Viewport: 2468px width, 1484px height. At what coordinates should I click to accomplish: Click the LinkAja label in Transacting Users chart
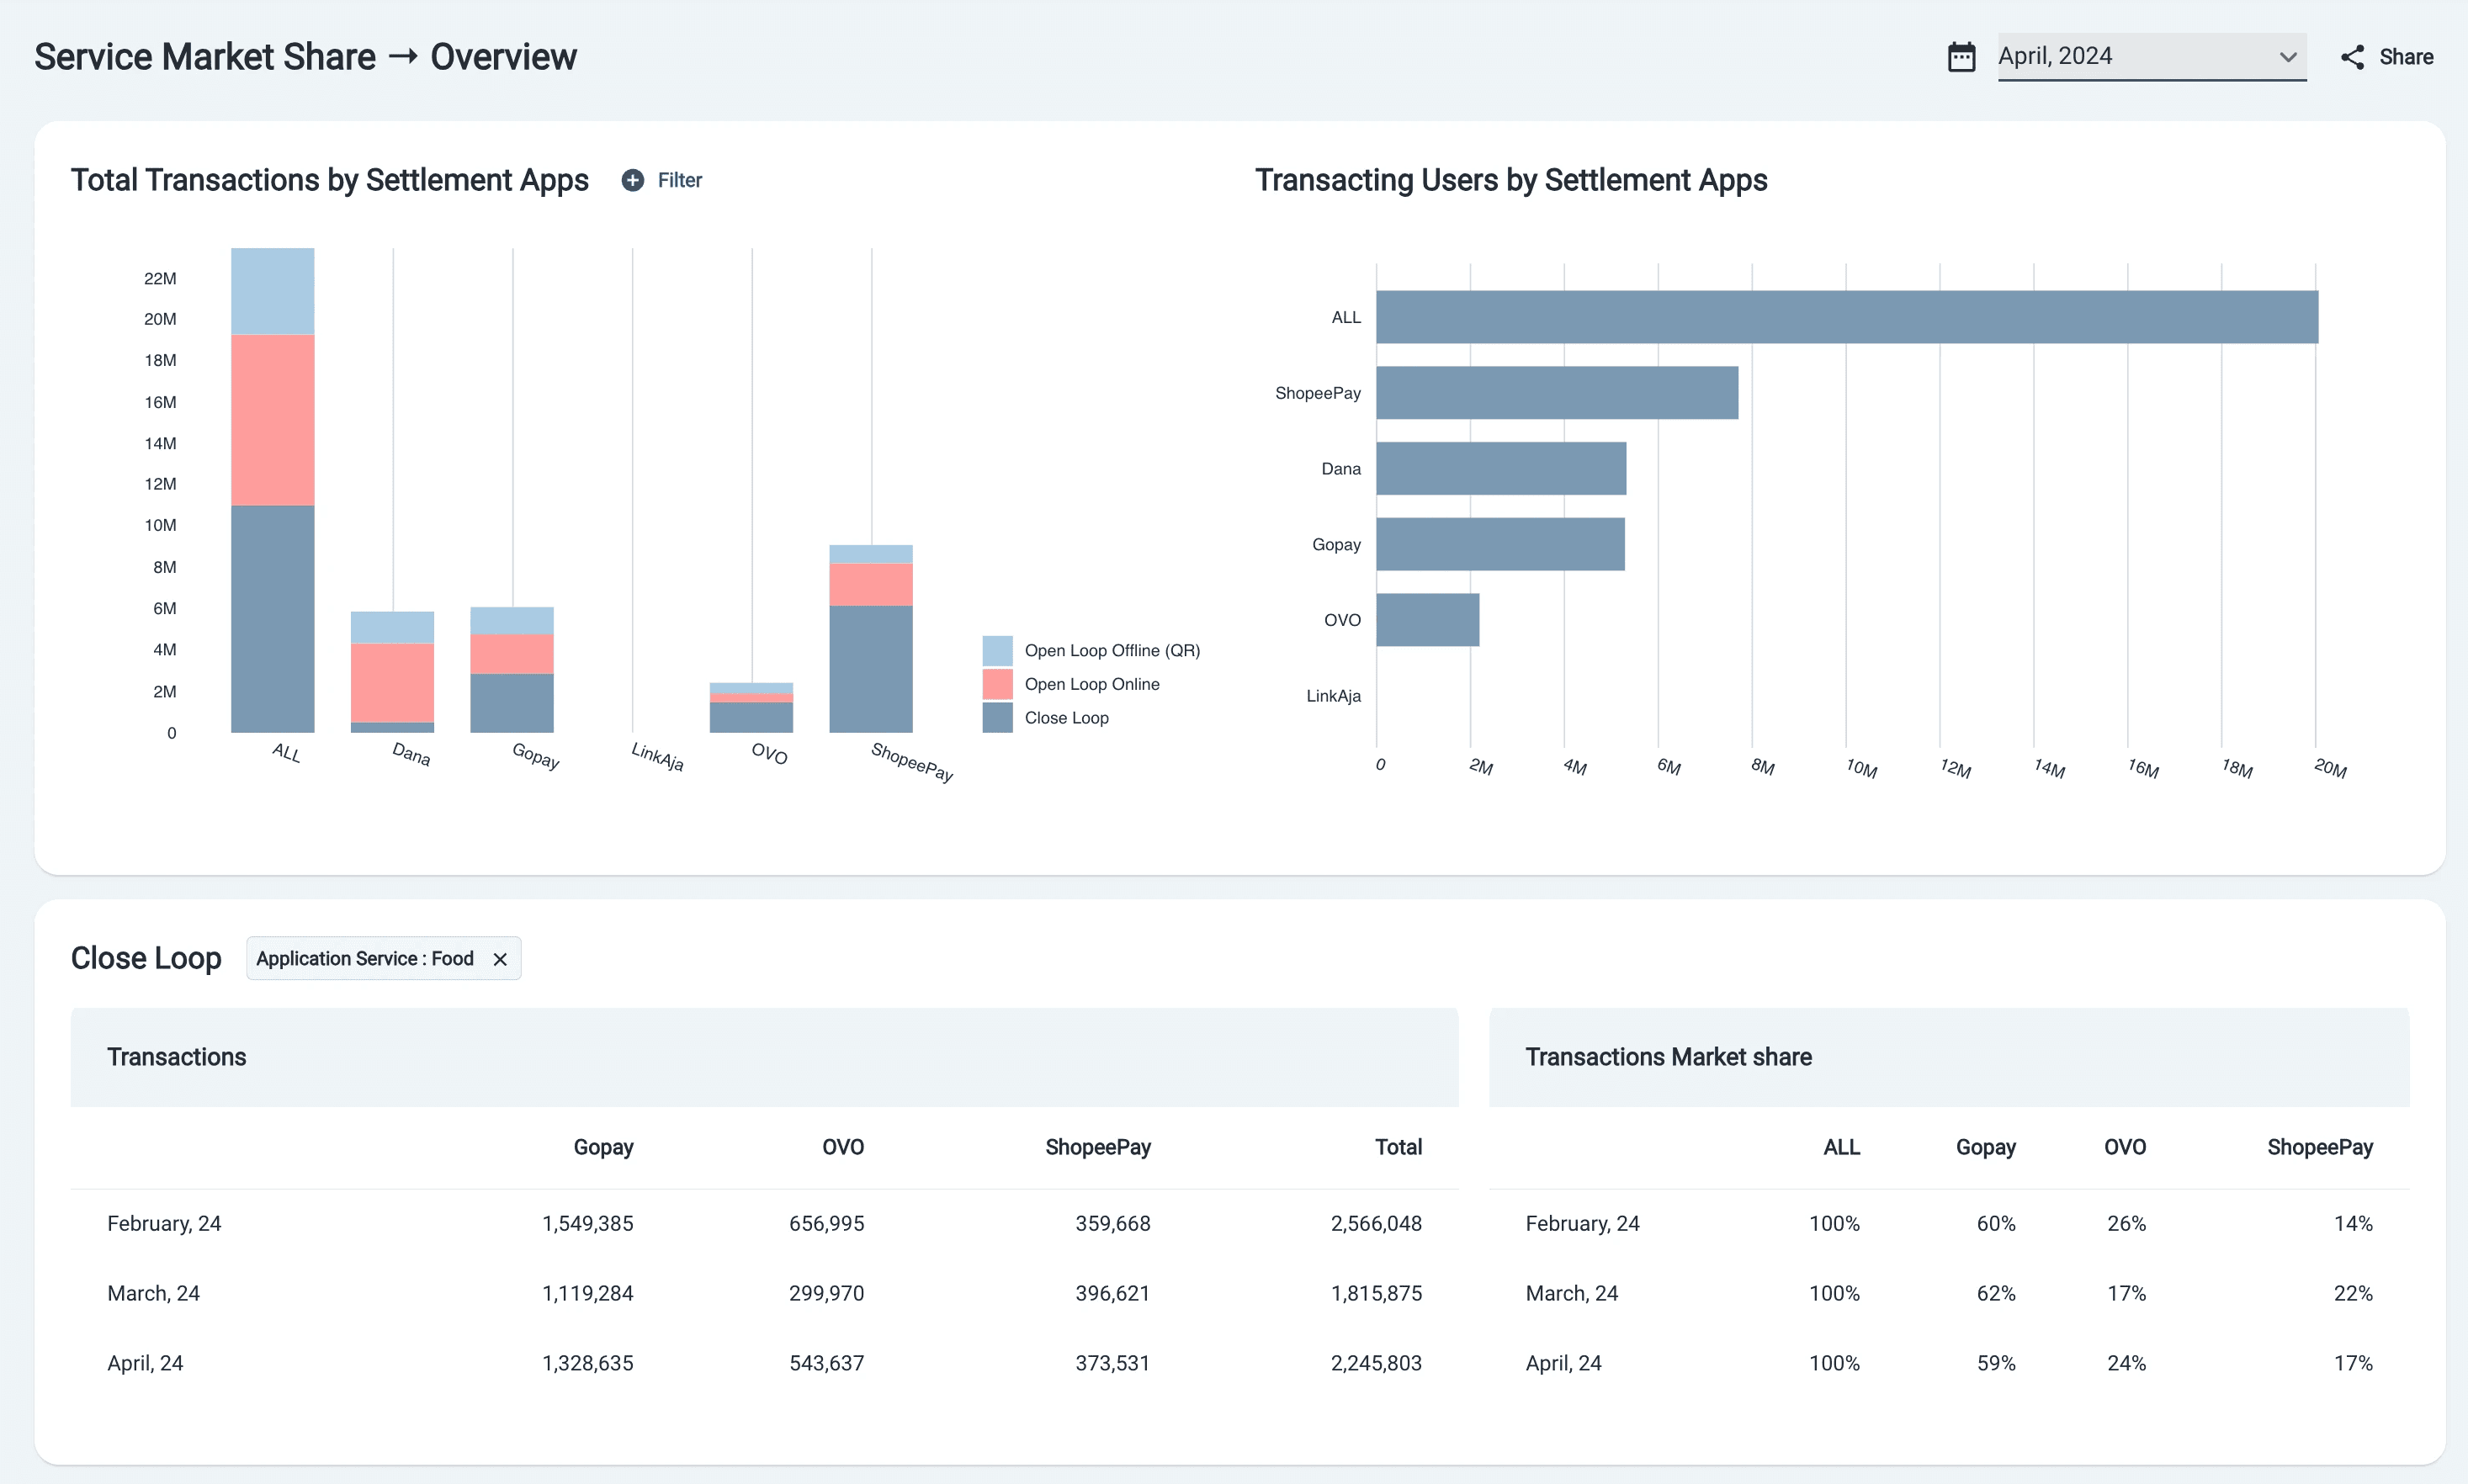pos(1333,696)
